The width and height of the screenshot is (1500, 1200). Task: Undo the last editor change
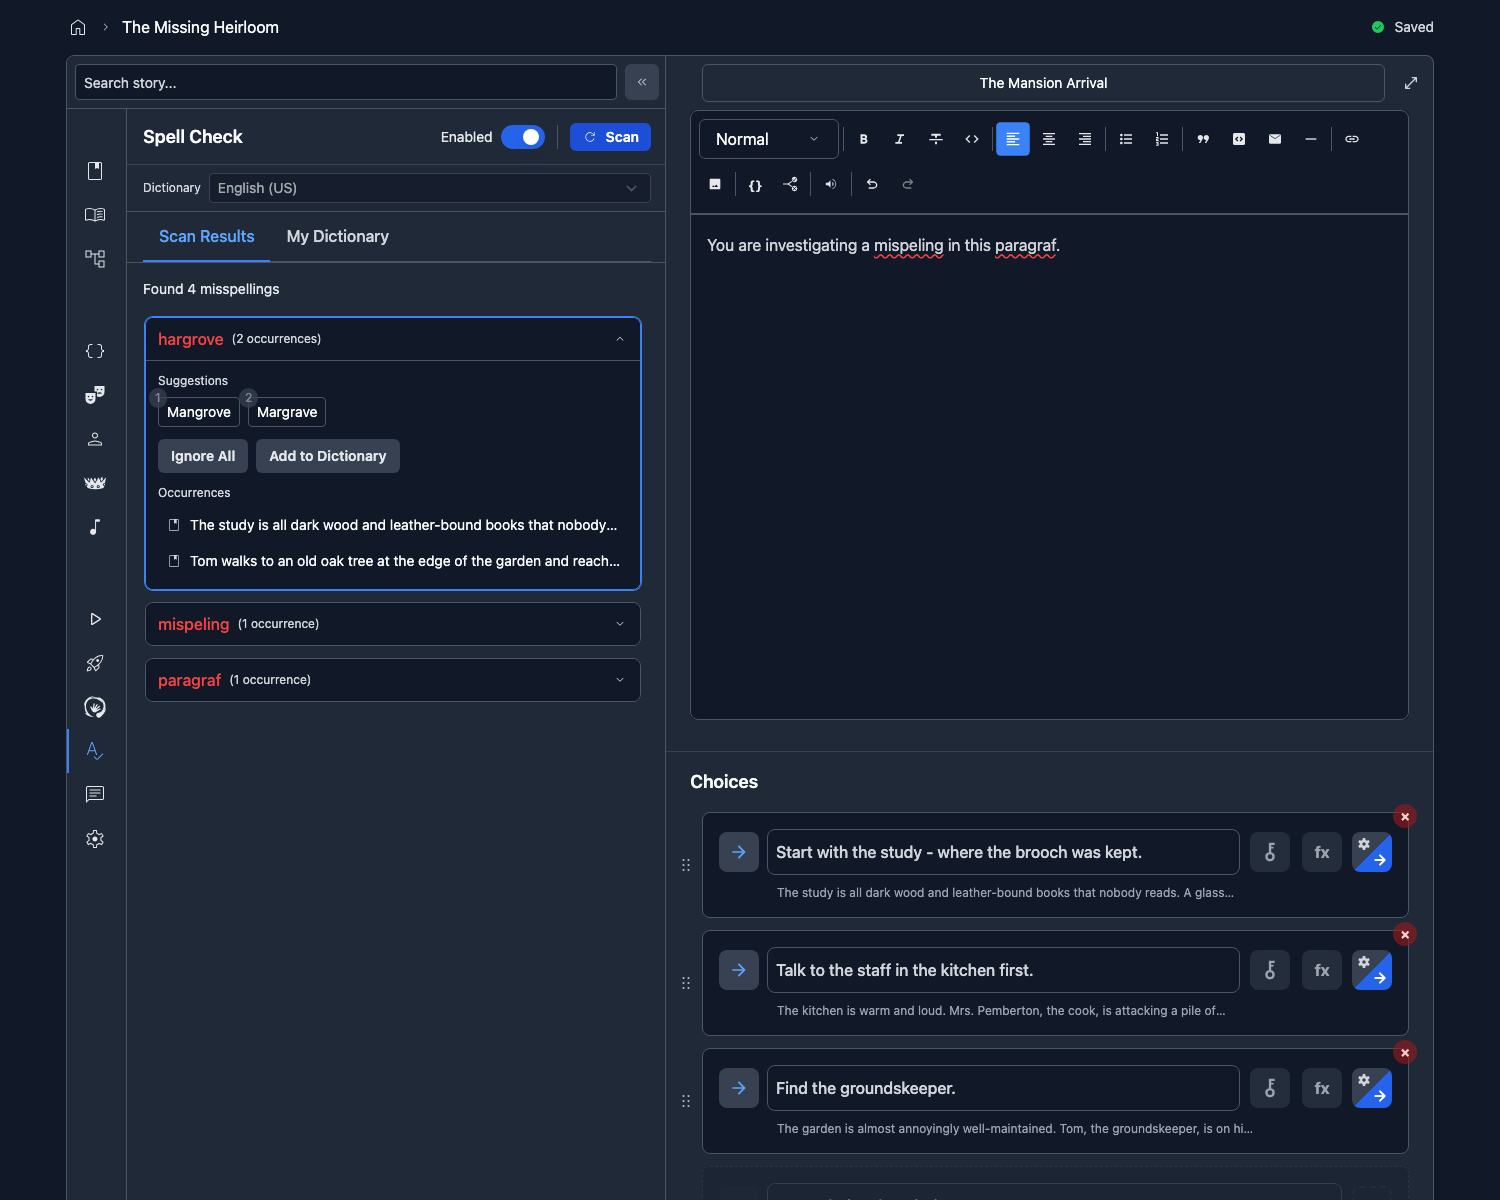pos(871,184)
